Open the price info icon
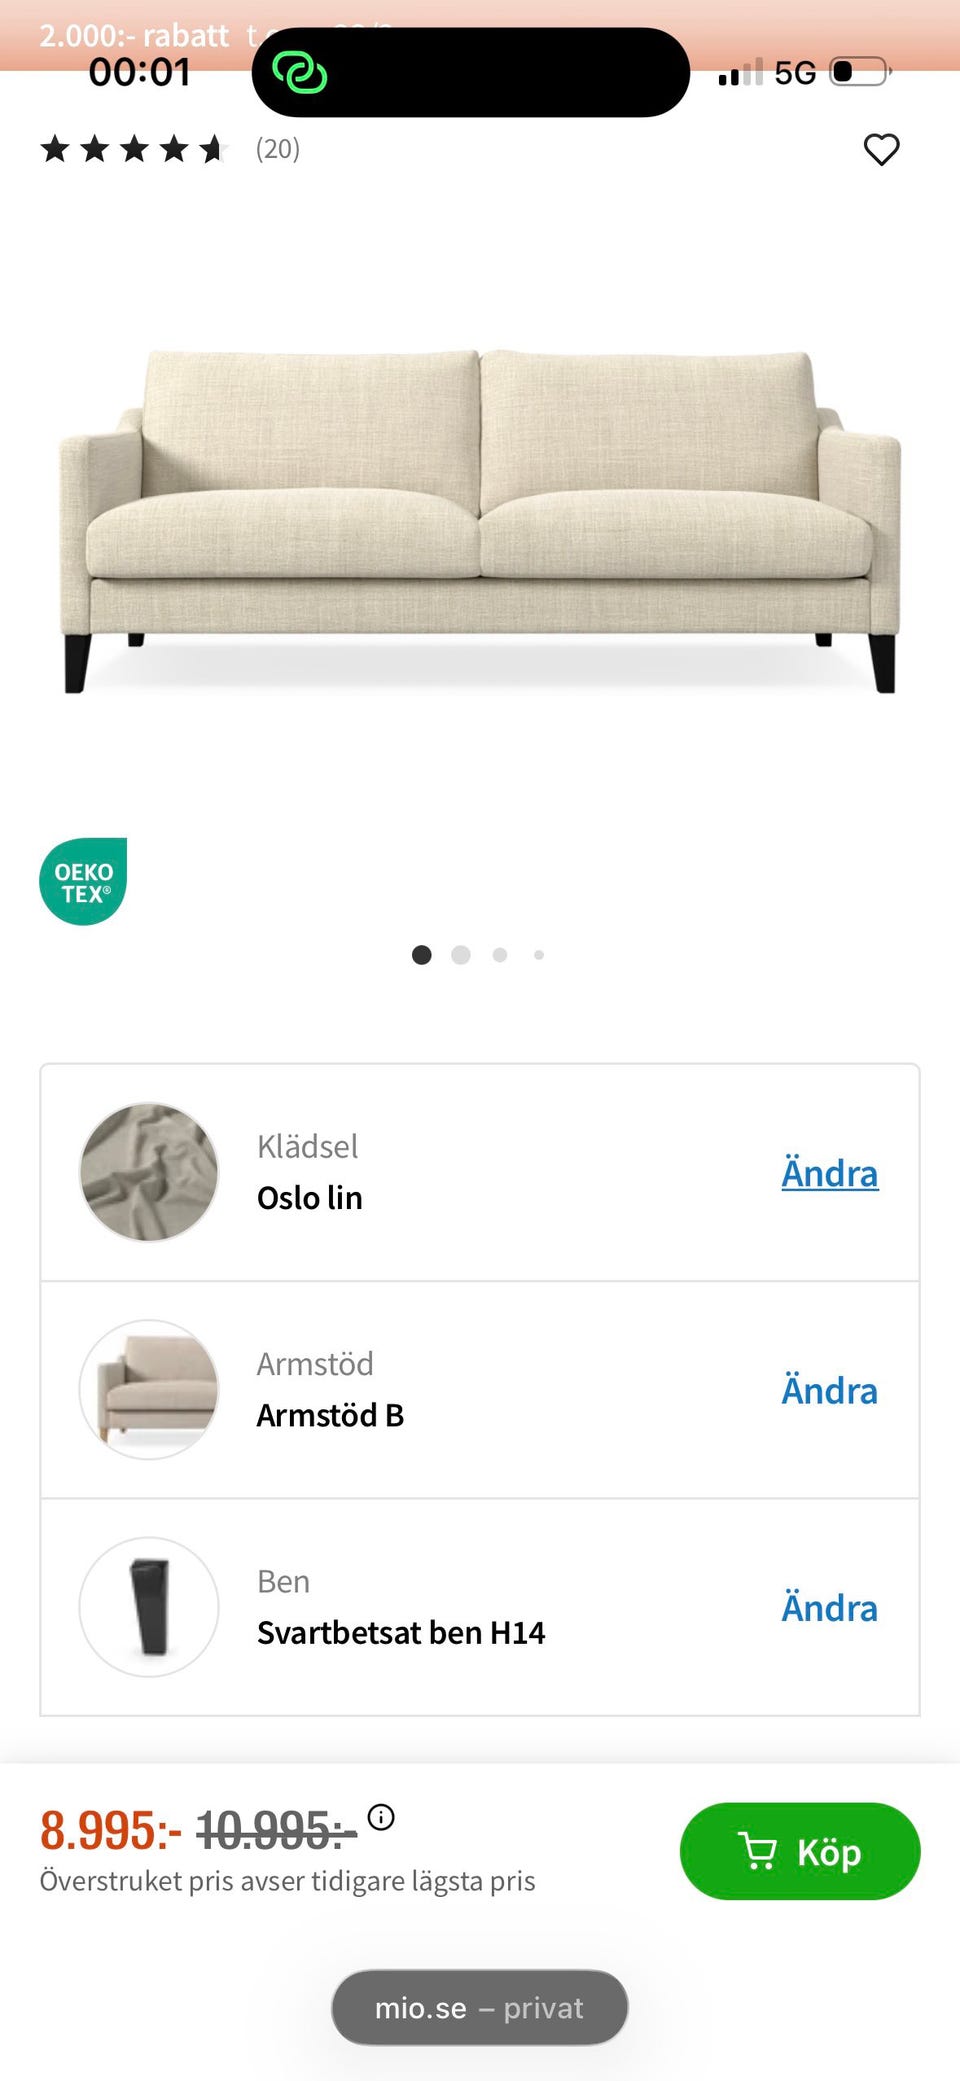The height and width of the screenshot is (2081, 960). (381, 1816)
